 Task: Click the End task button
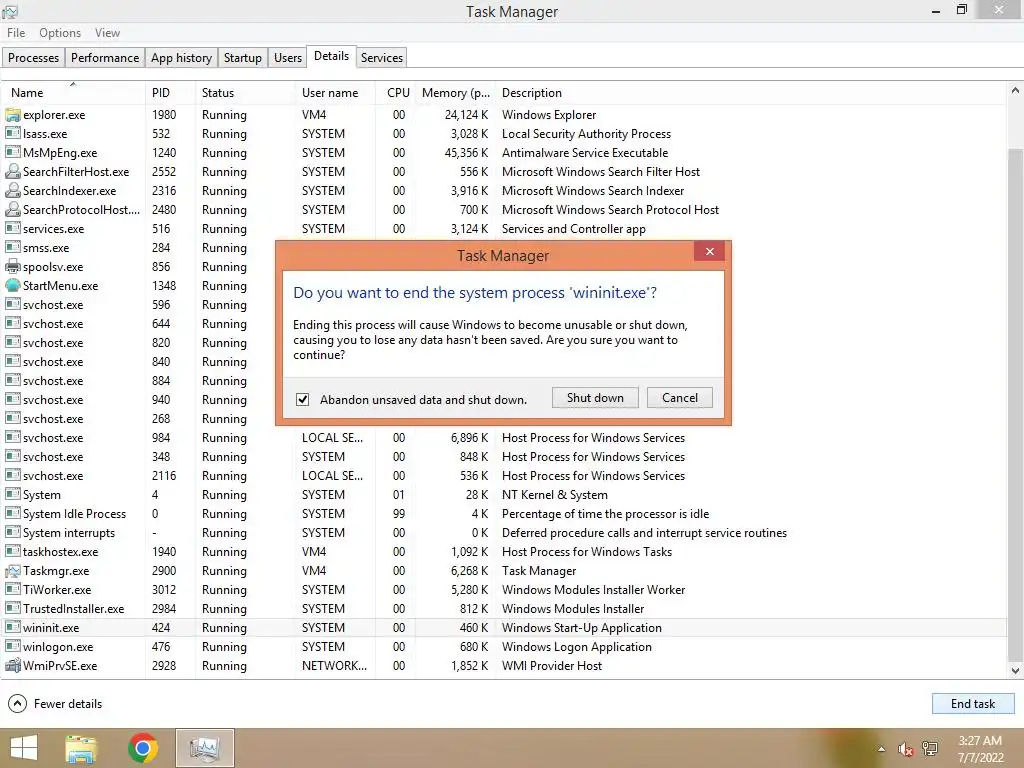[x=972, y=703]
